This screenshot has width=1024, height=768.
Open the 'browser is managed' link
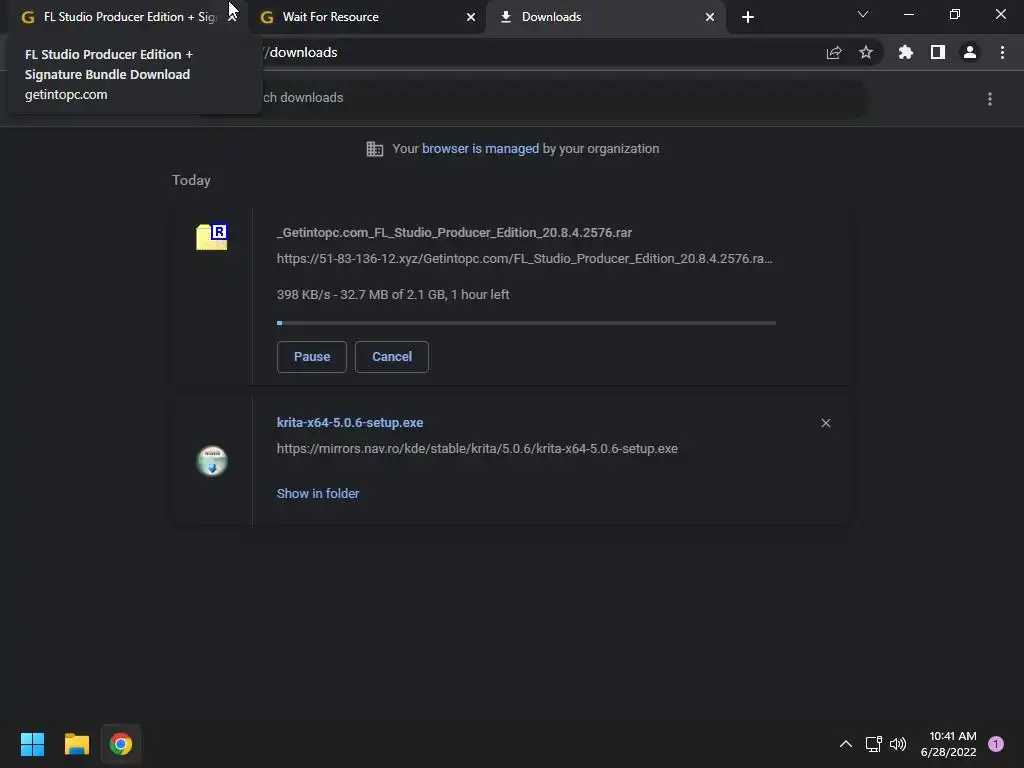pyautogui.click(x=481, y=149)
